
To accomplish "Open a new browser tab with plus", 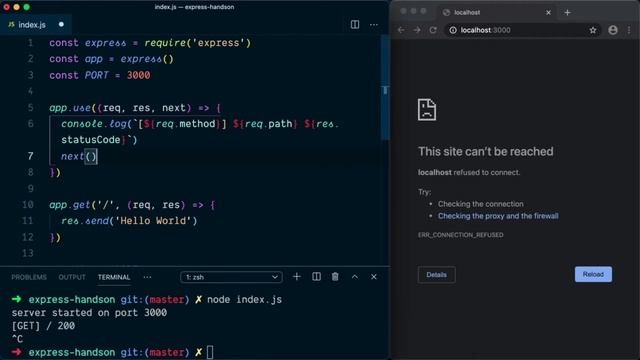I will coord(567,13).
